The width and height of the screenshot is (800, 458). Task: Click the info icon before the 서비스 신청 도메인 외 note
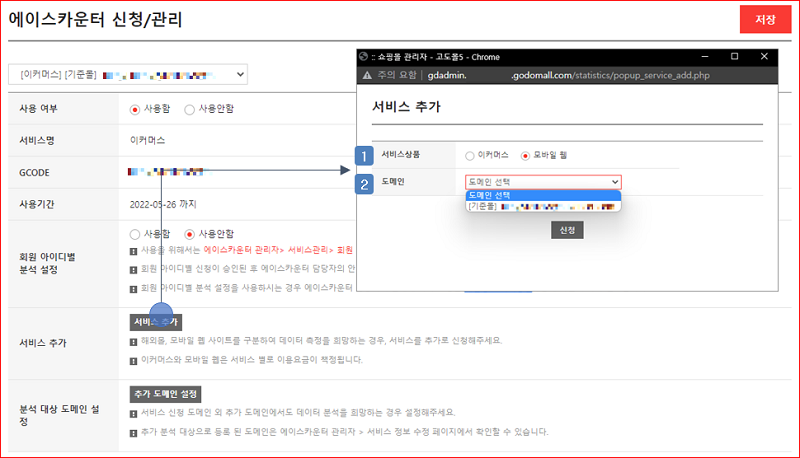135,413
